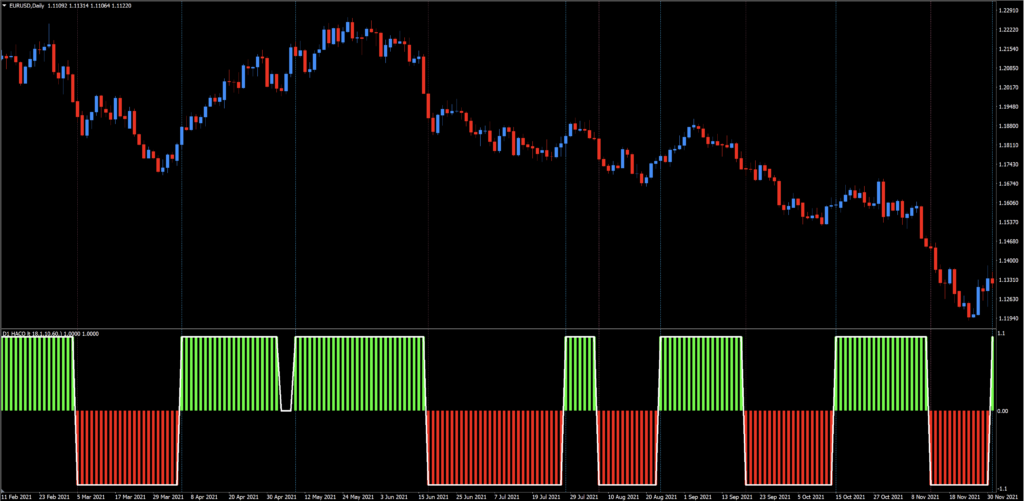1024x501 pixels.
Task: Click the 1.11940 price label
Action: tap(1007, 317)
